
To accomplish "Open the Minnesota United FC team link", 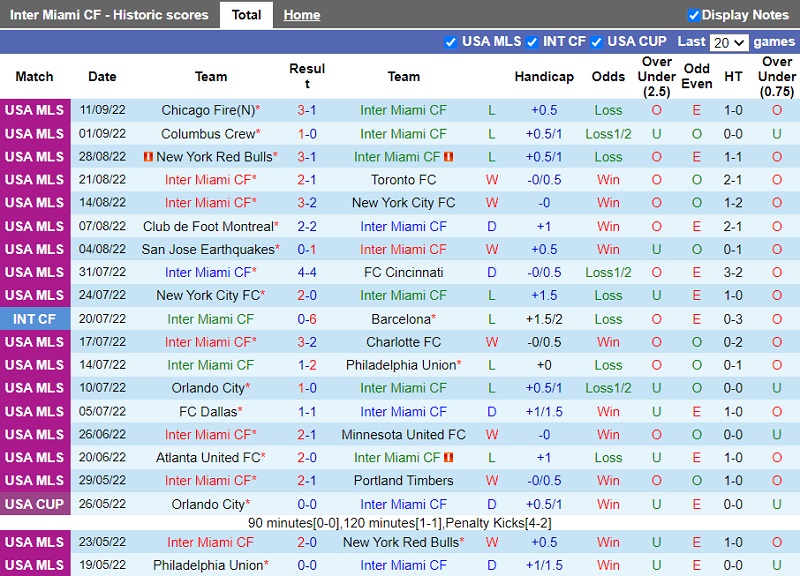I will click(x=403, y=435).
